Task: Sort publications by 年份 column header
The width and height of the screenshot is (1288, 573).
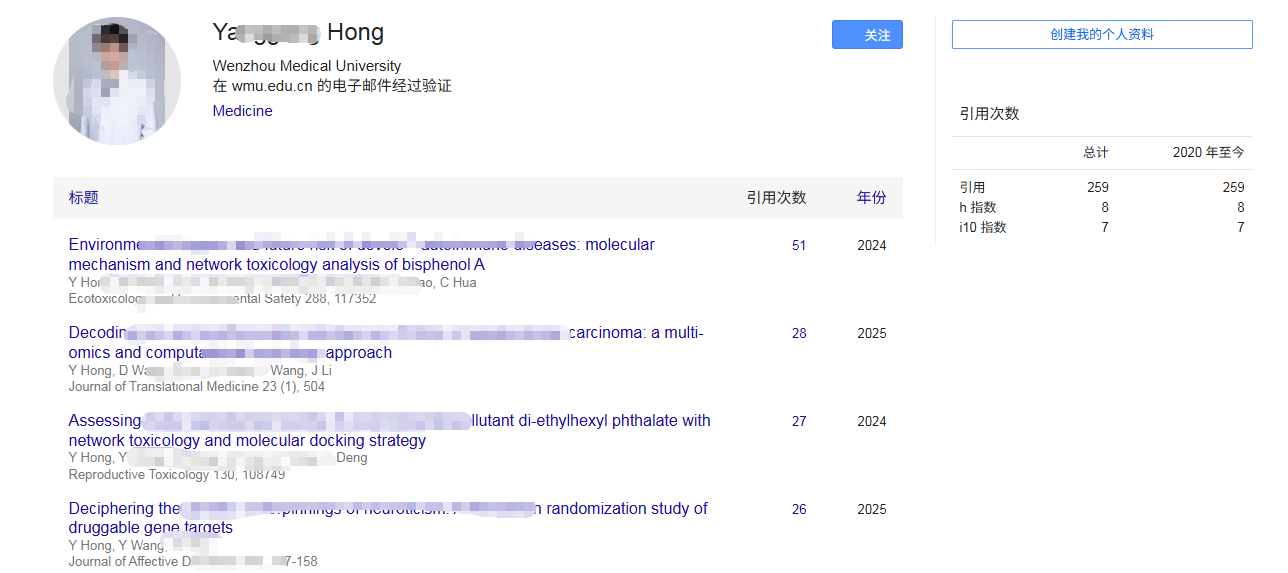Action: click(x=871, y=198)
